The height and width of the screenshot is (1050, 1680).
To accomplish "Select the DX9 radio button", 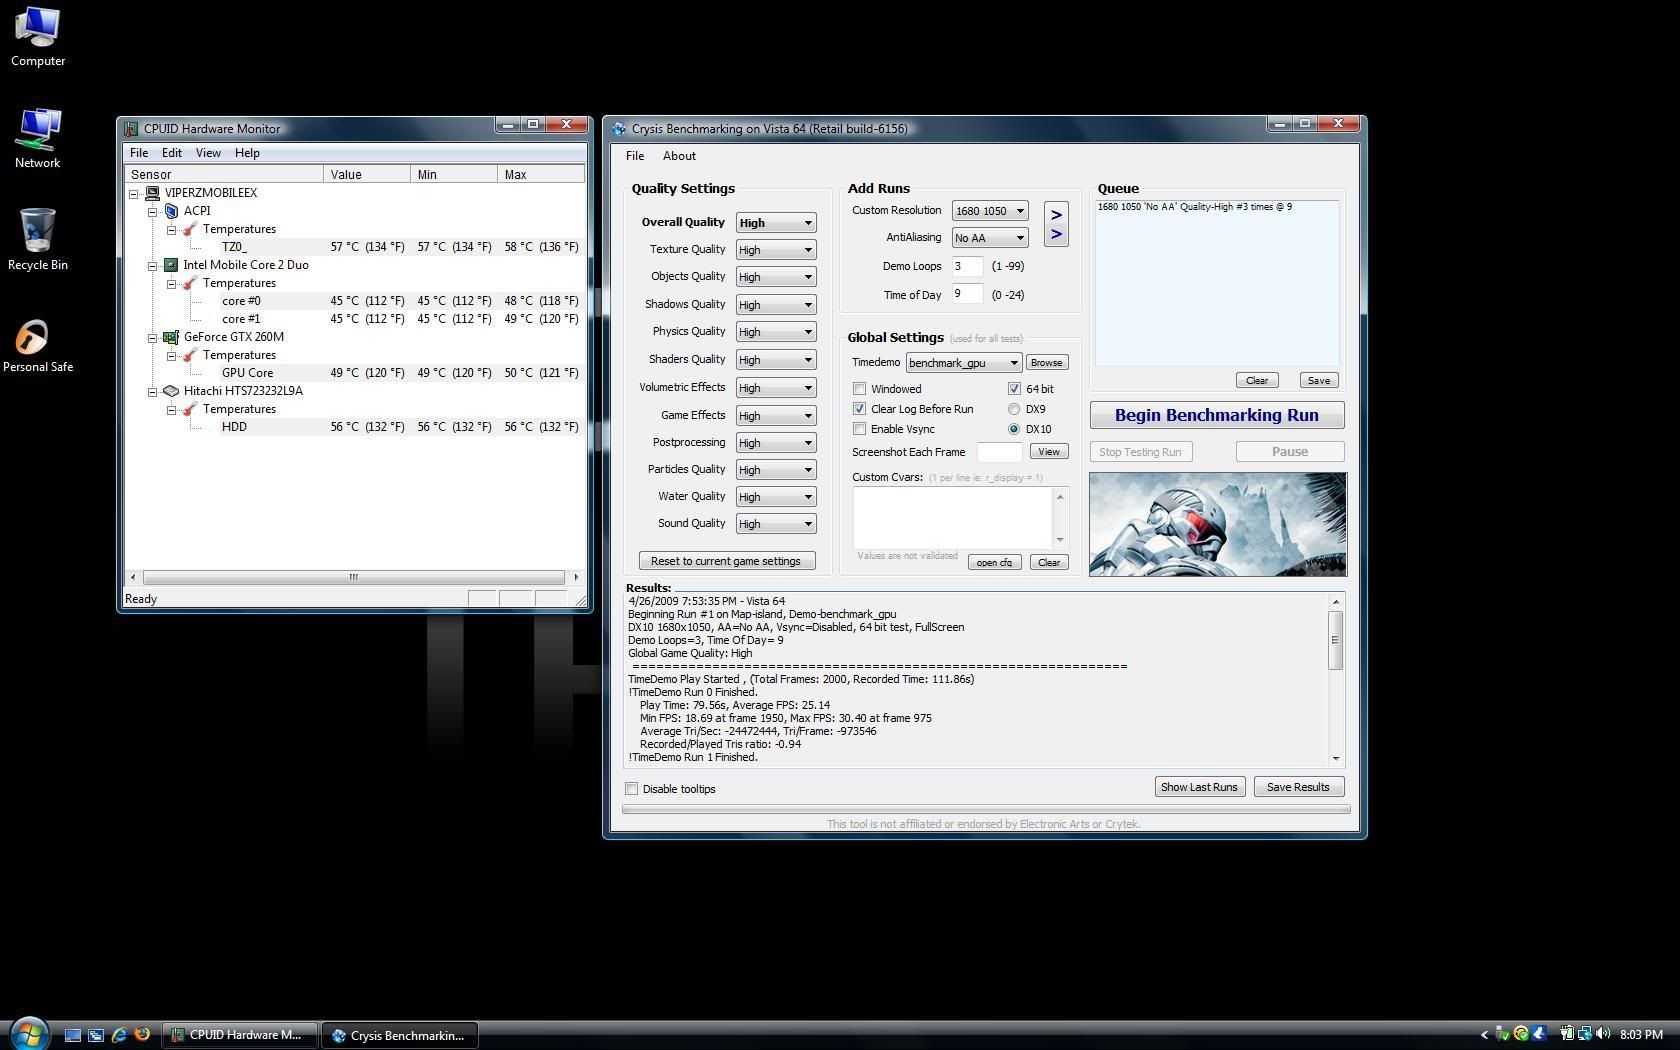I will point(1014,409).
